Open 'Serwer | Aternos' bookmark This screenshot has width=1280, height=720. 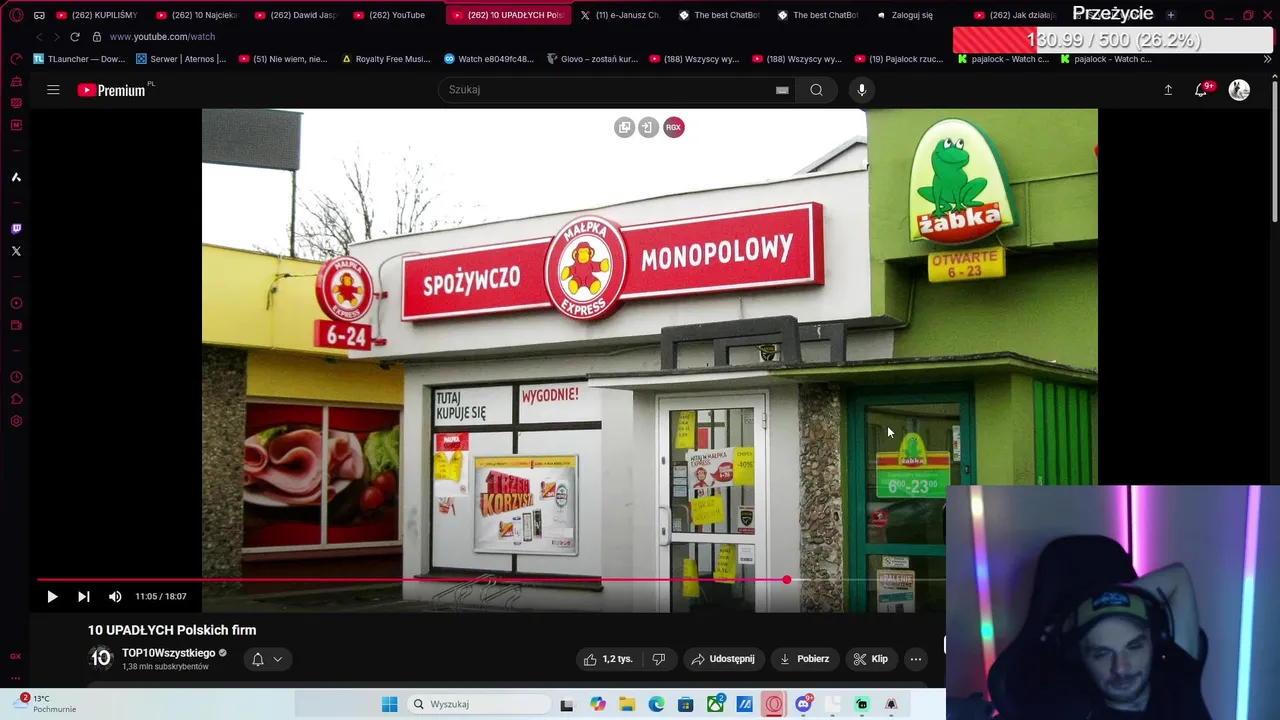(181, 59)
